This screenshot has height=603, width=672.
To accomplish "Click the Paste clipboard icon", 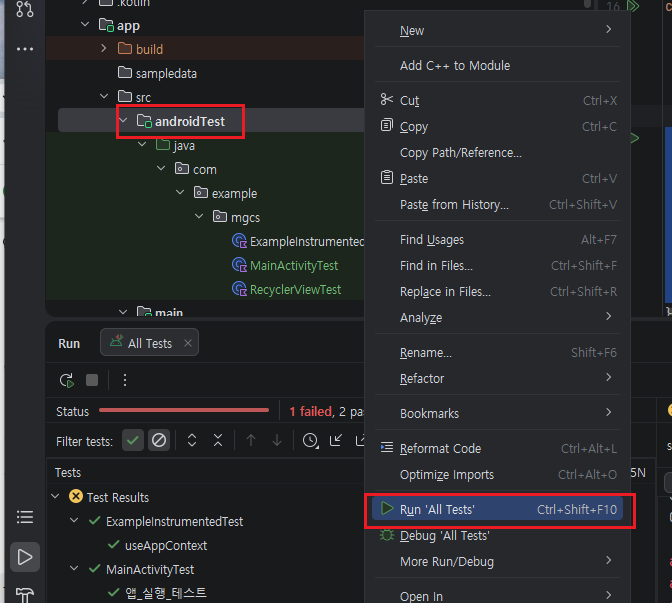I will (x=387, y=177).
